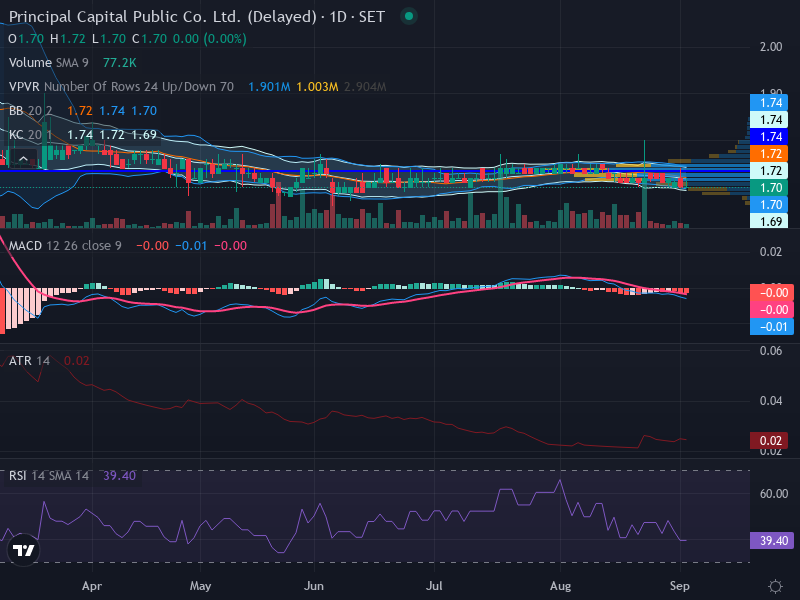Select the ATR 14 indicator label

[x=29, y=361]
